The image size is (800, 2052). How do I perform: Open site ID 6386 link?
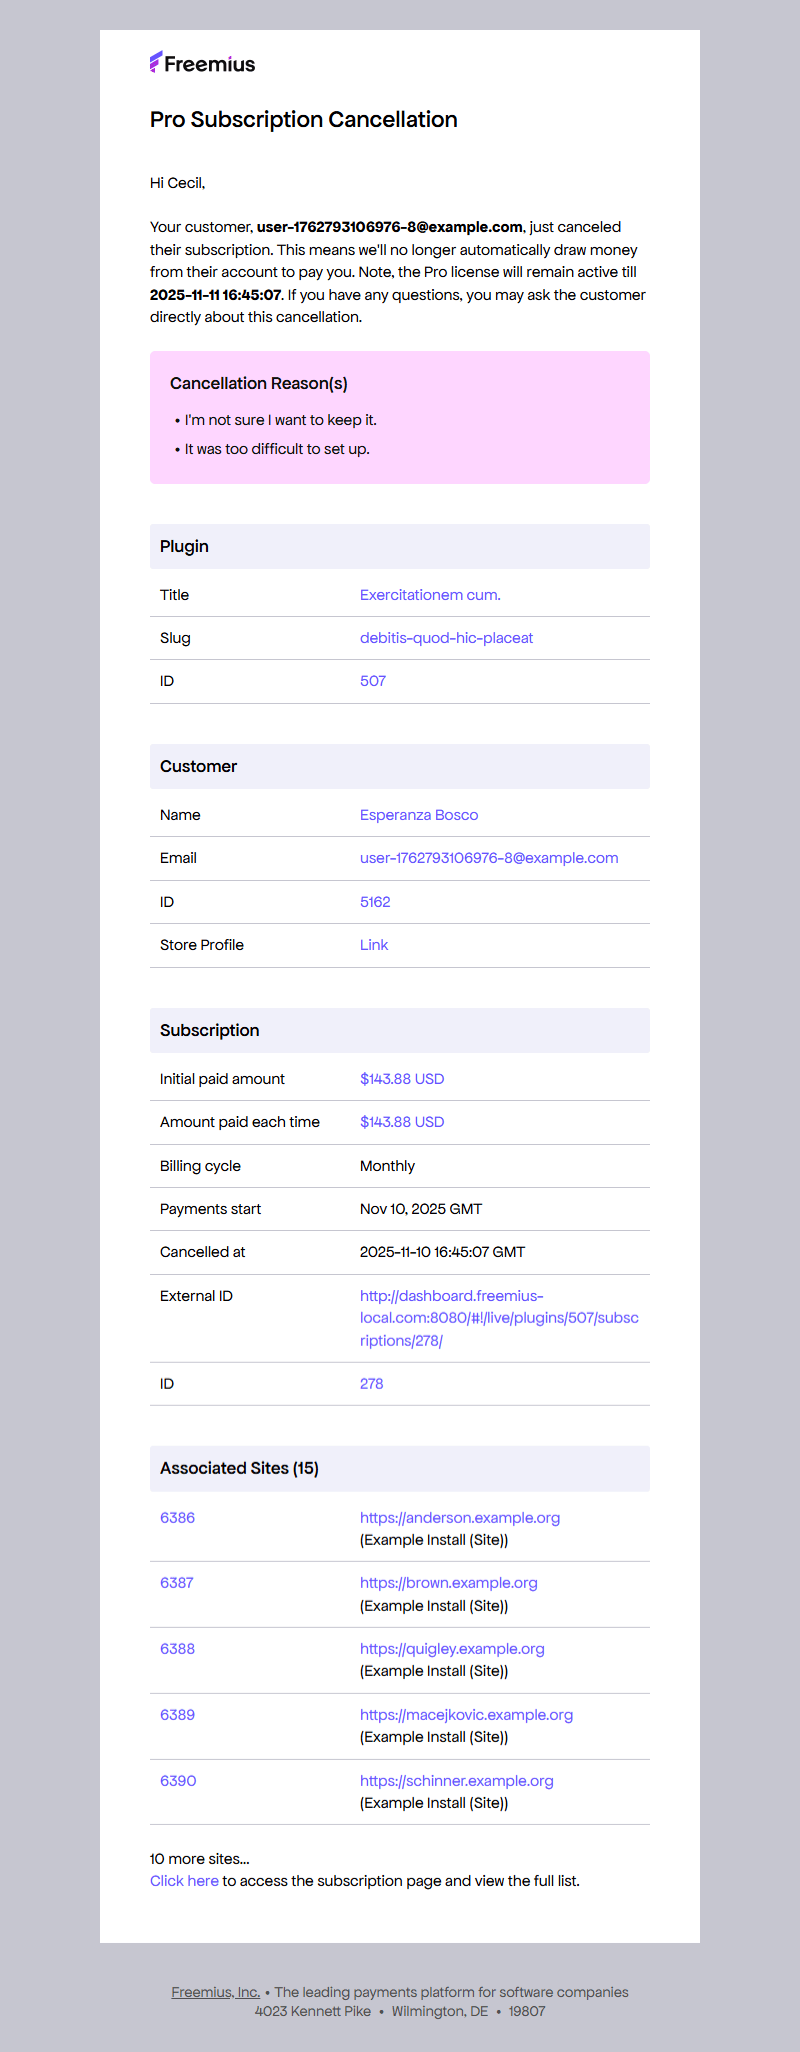point(177,1518)
